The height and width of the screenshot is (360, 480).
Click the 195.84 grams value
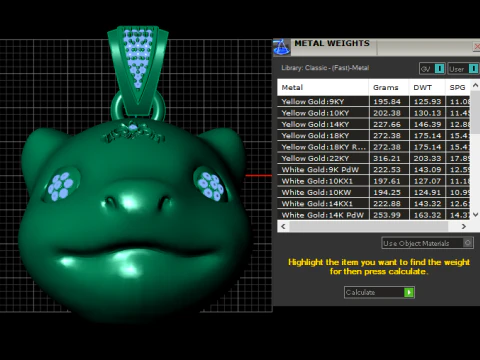click(x=387, y=101)
